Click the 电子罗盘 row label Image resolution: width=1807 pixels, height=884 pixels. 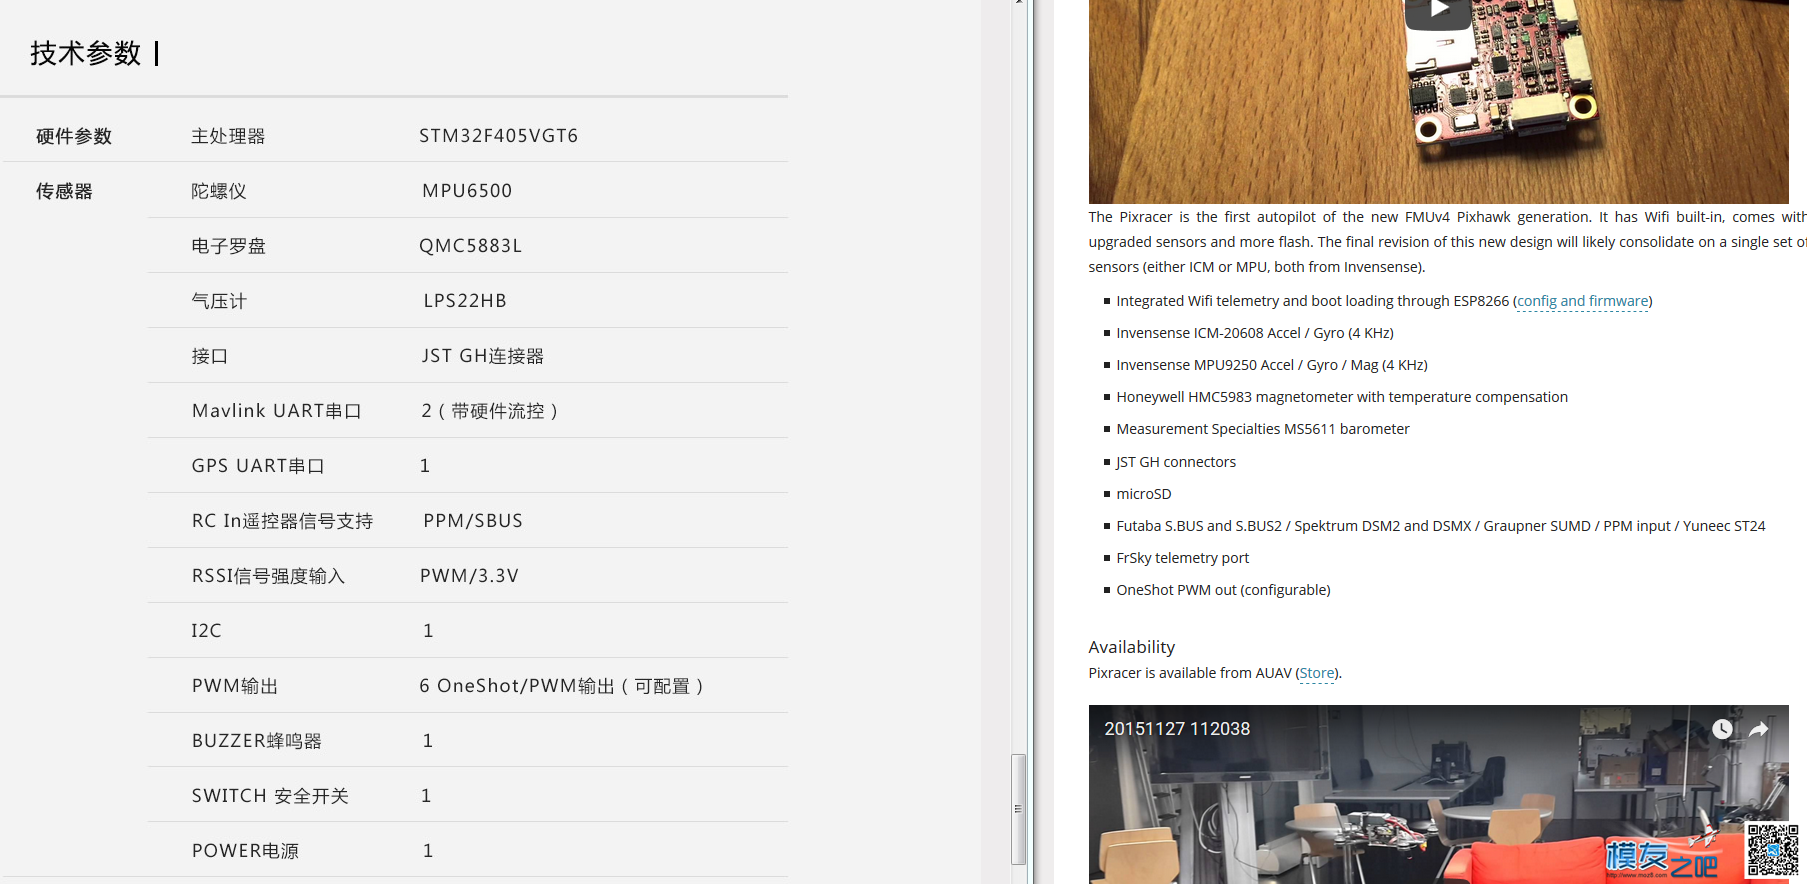(x=229, y=246)
